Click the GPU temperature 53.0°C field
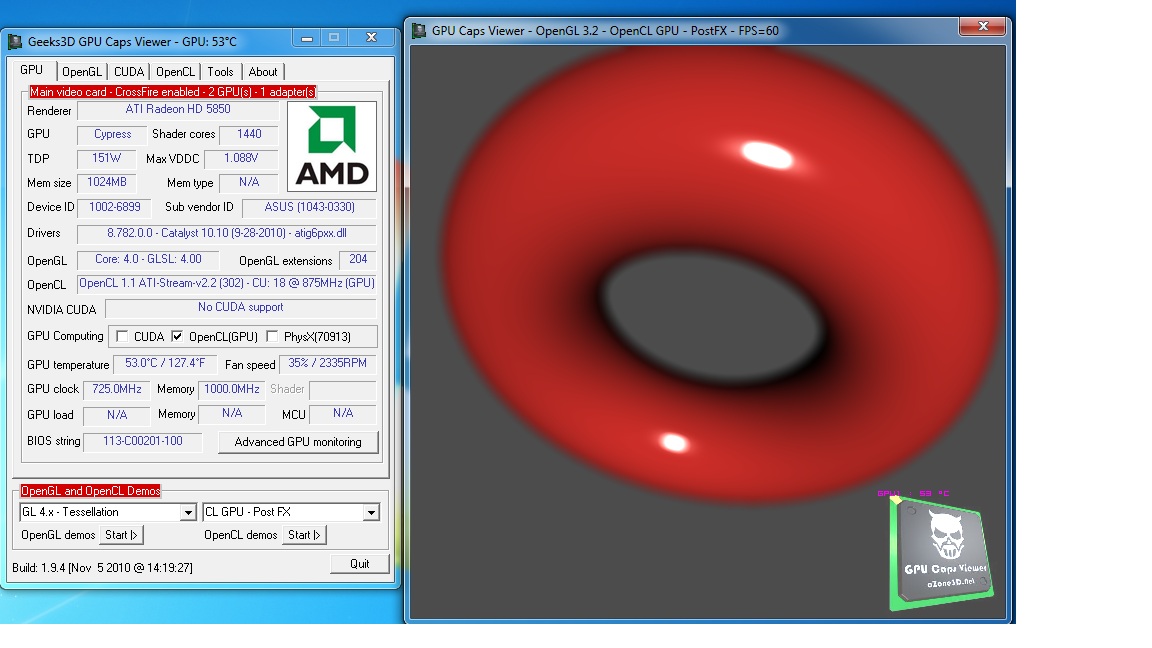This screenshot has height=648, width=1152. 165,364
